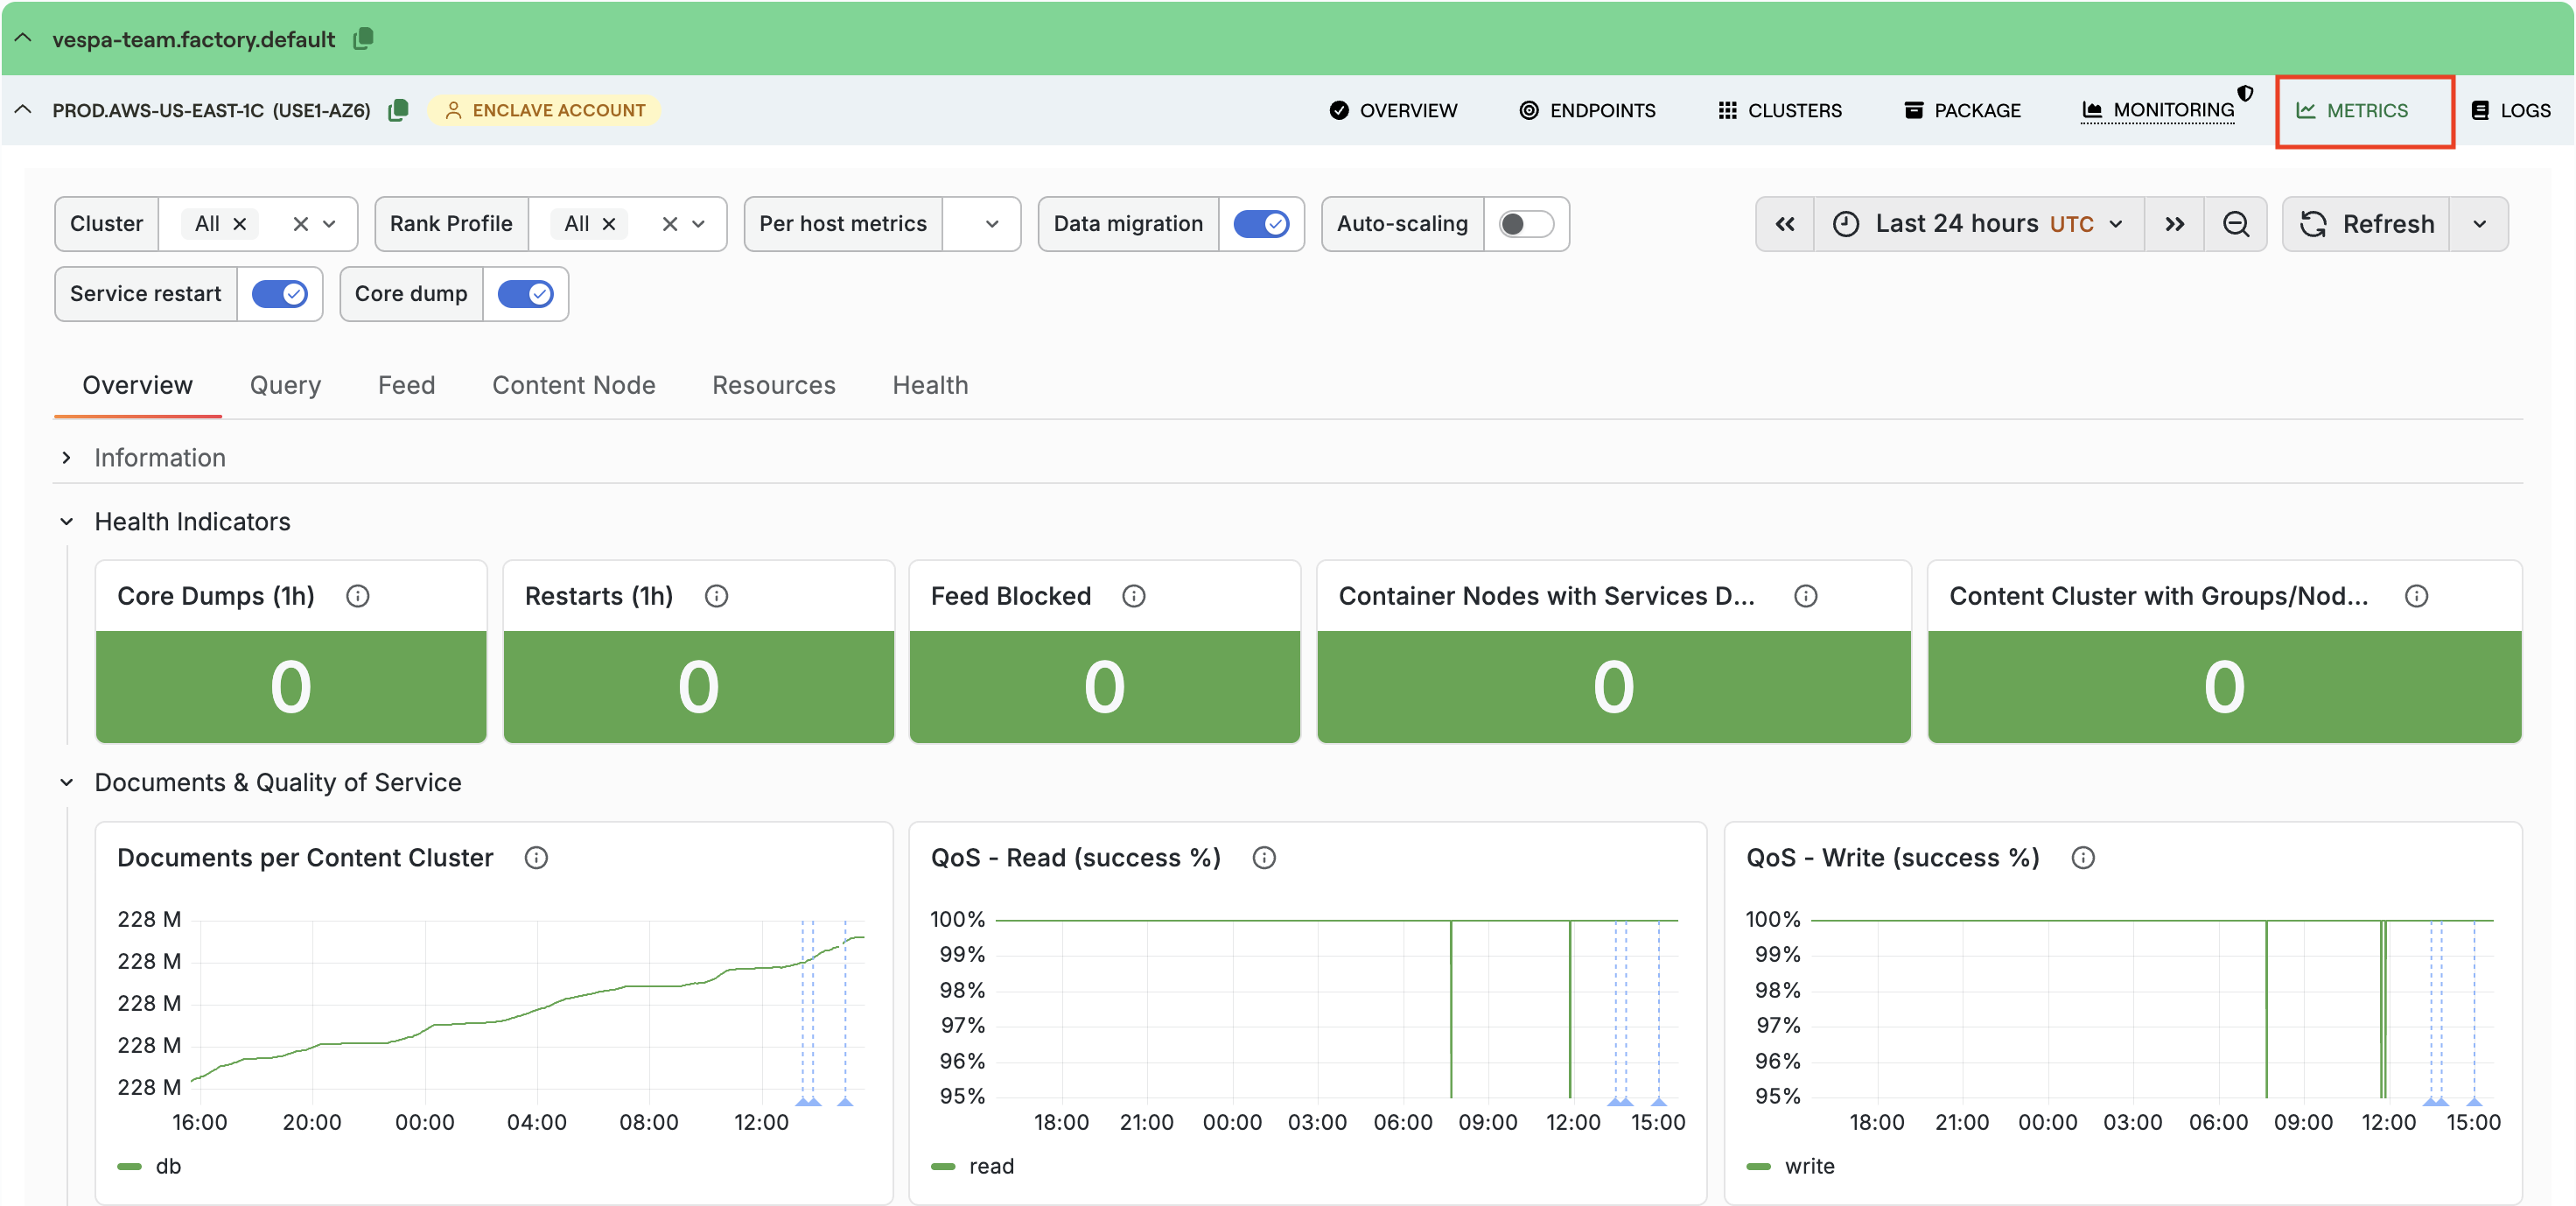Switch to the Query tab
The height and width of the screenshot is (1206, 2576).
point(285,385)
